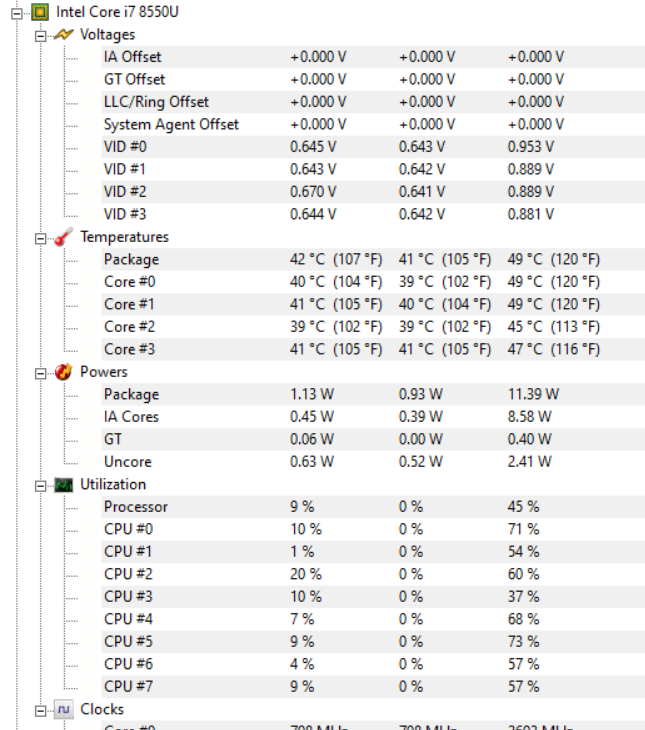Select the Core #3 temperature row

(373, 349)
